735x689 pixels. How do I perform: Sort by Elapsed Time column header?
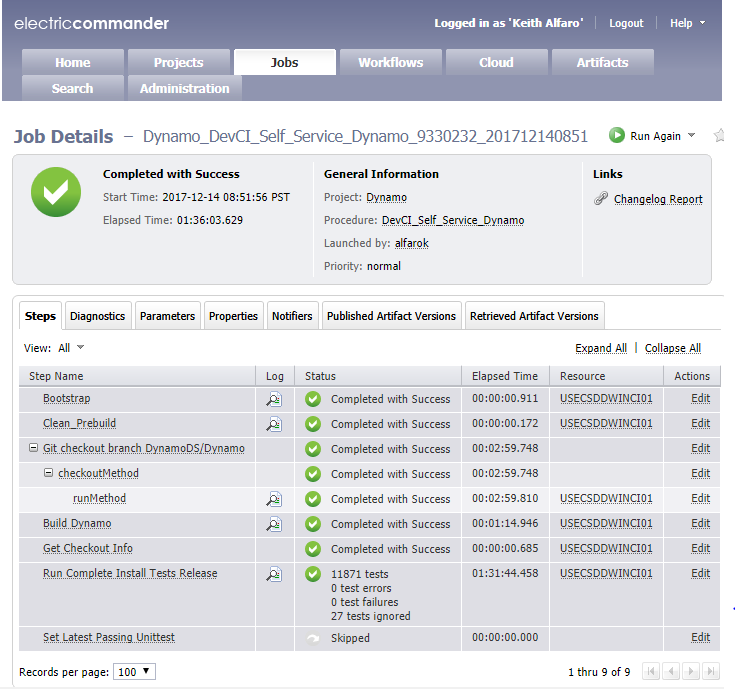coord(505,376)
